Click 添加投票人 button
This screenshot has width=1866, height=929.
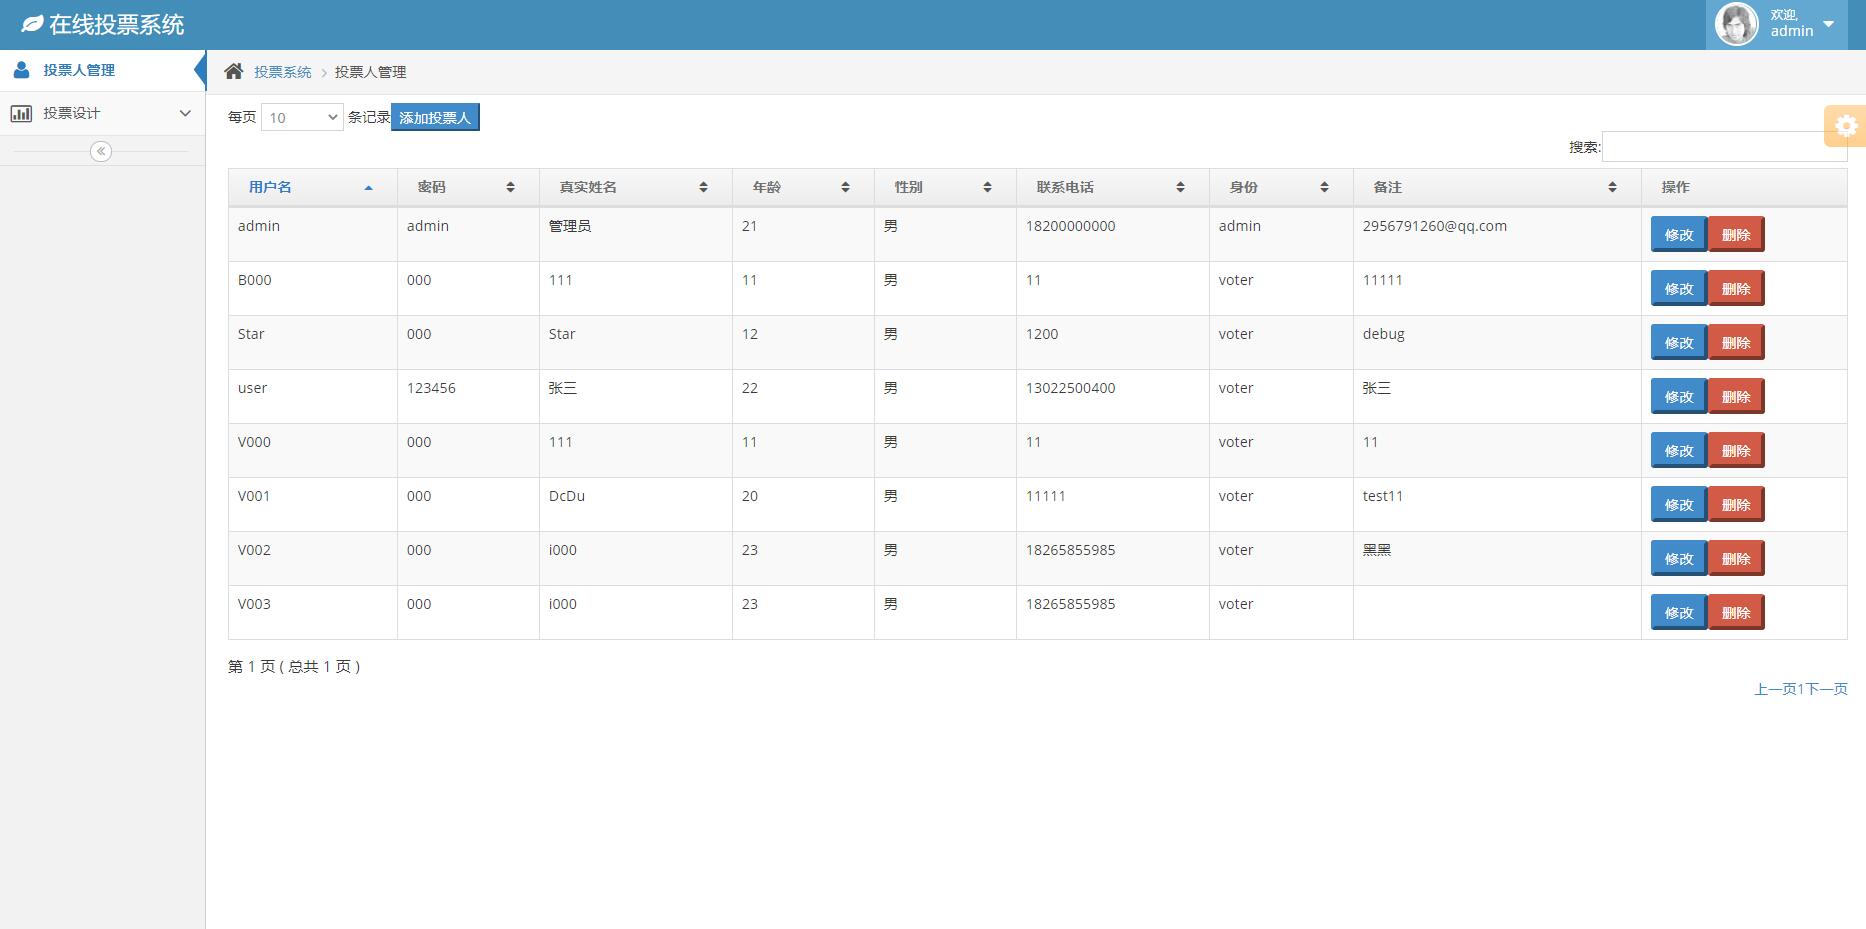point(435,117)
